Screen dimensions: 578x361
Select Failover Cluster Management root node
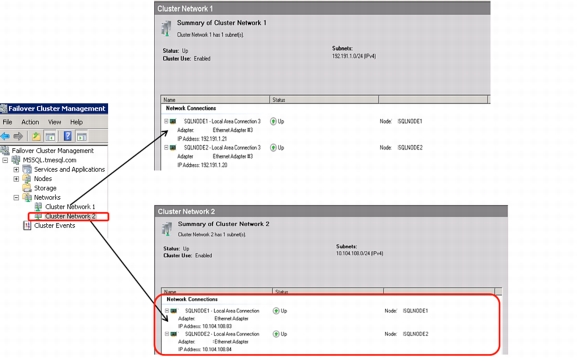click(53, 150)
